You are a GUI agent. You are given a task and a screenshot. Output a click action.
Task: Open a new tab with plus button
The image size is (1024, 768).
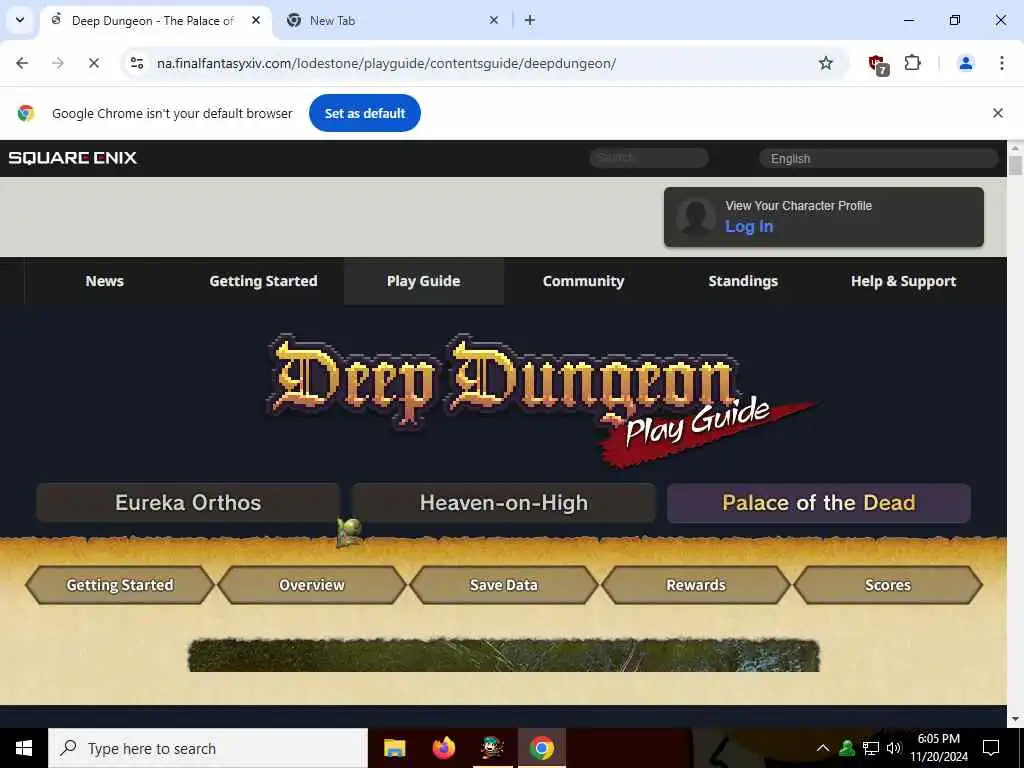(x=530, y=20)
